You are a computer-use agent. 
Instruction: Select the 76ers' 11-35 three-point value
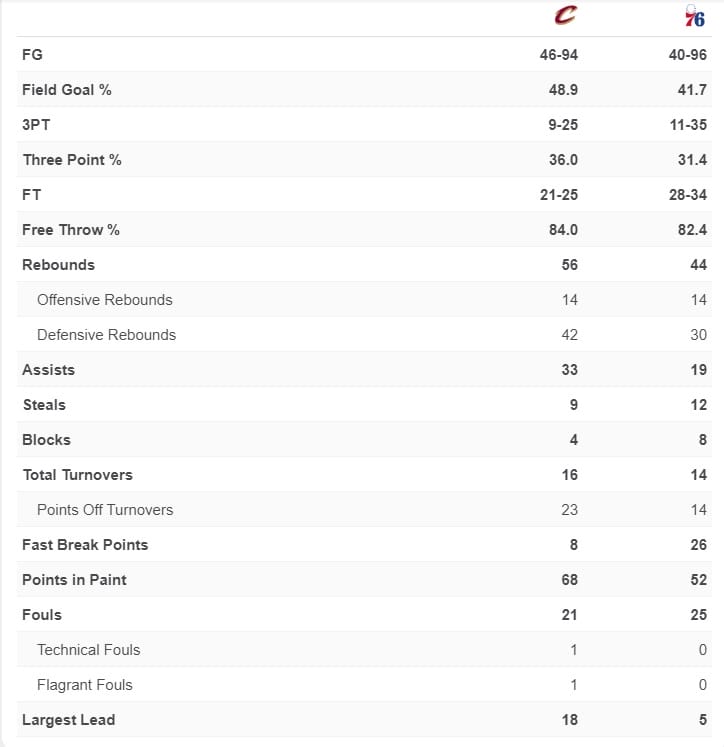tap(688, 125)
